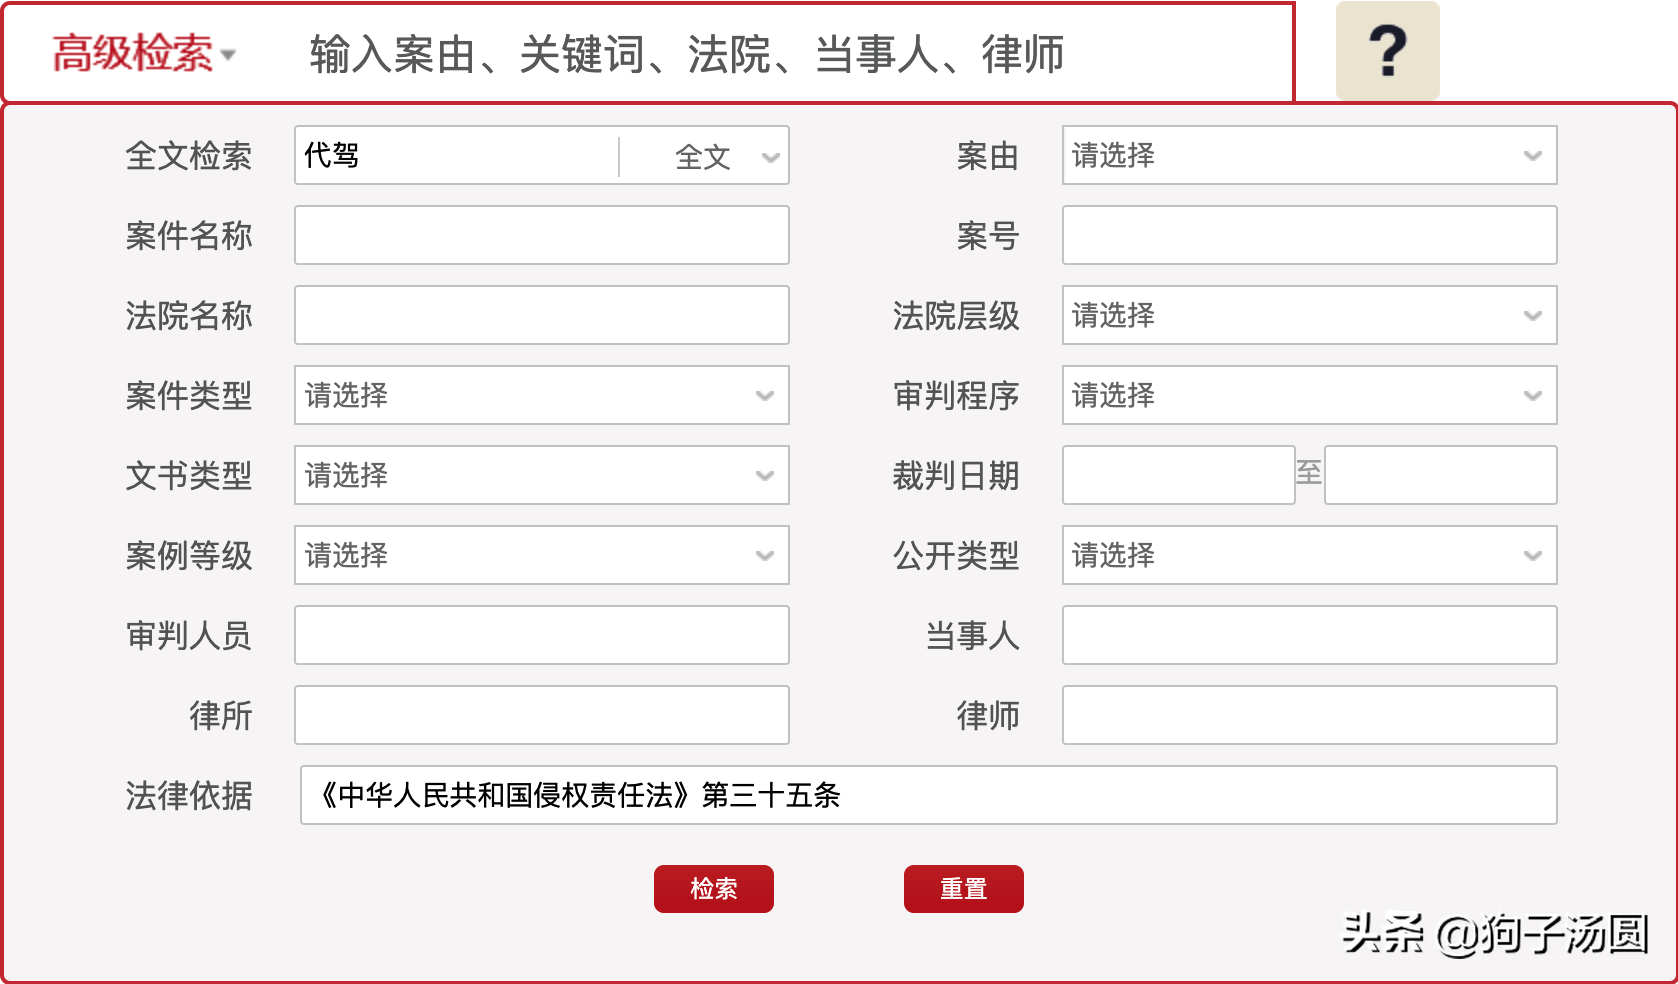The width and height of the screenshot is (1678, 984).
Task: Click the 案号 case number input field
Action: tap(1308, 235)
